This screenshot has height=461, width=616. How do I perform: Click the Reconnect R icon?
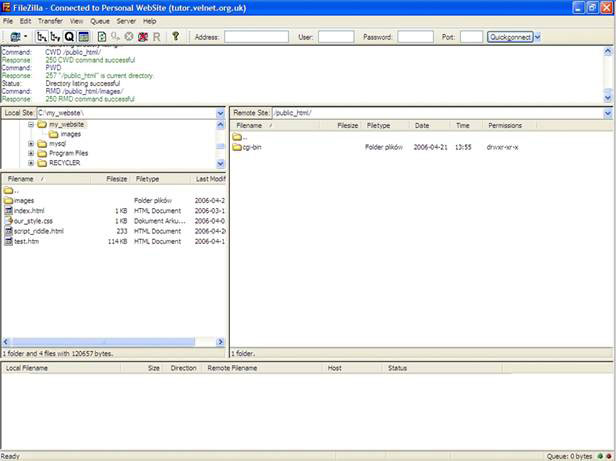coord(156,37)
